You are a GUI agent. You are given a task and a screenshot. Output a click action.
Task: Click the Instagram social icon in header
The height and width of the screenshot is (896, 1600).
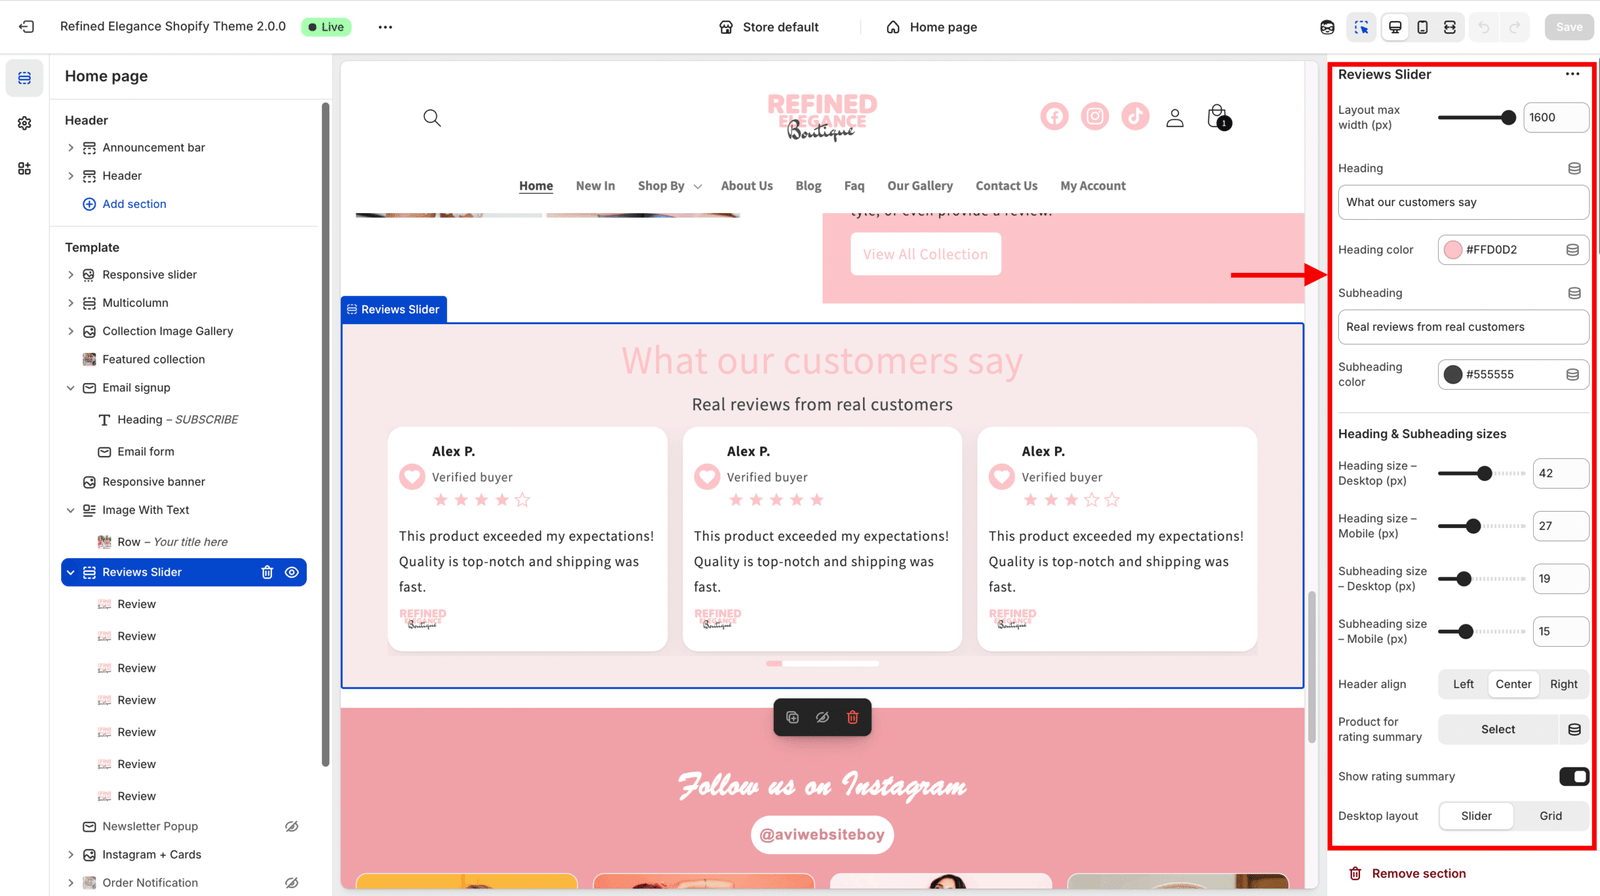1095,117
